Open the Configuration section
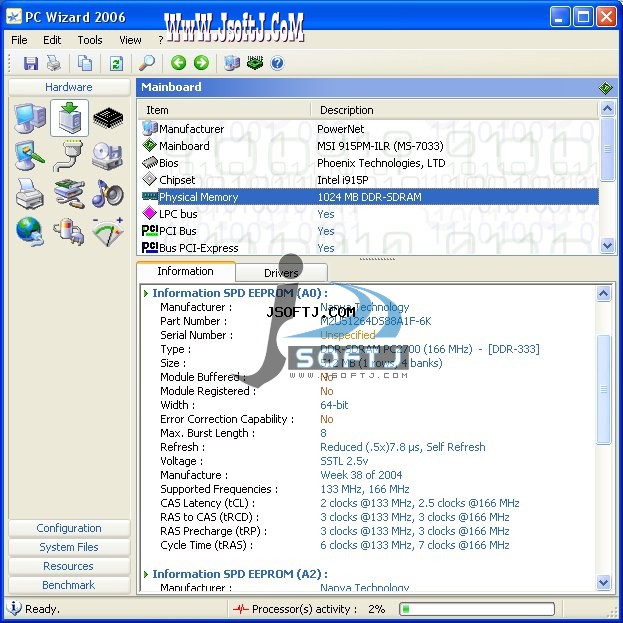Image resolution: width=623 pixels, height=623 pixels. click(x=69, y=528)
